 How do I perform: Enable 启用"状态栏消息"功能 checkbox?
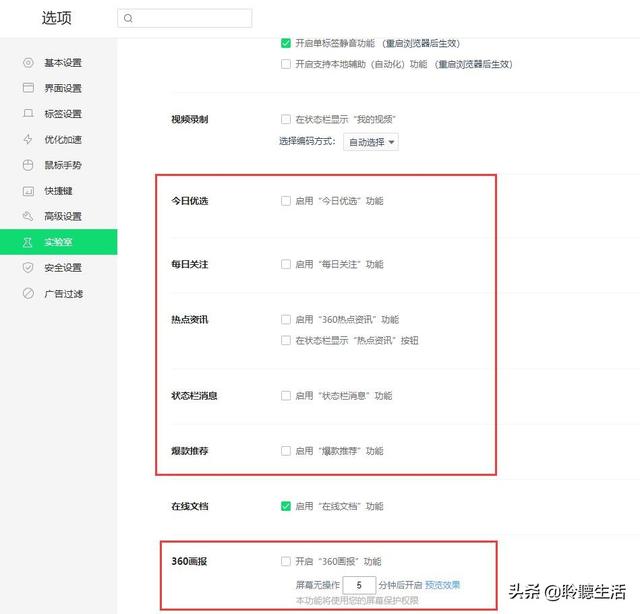tap(286, 396)
